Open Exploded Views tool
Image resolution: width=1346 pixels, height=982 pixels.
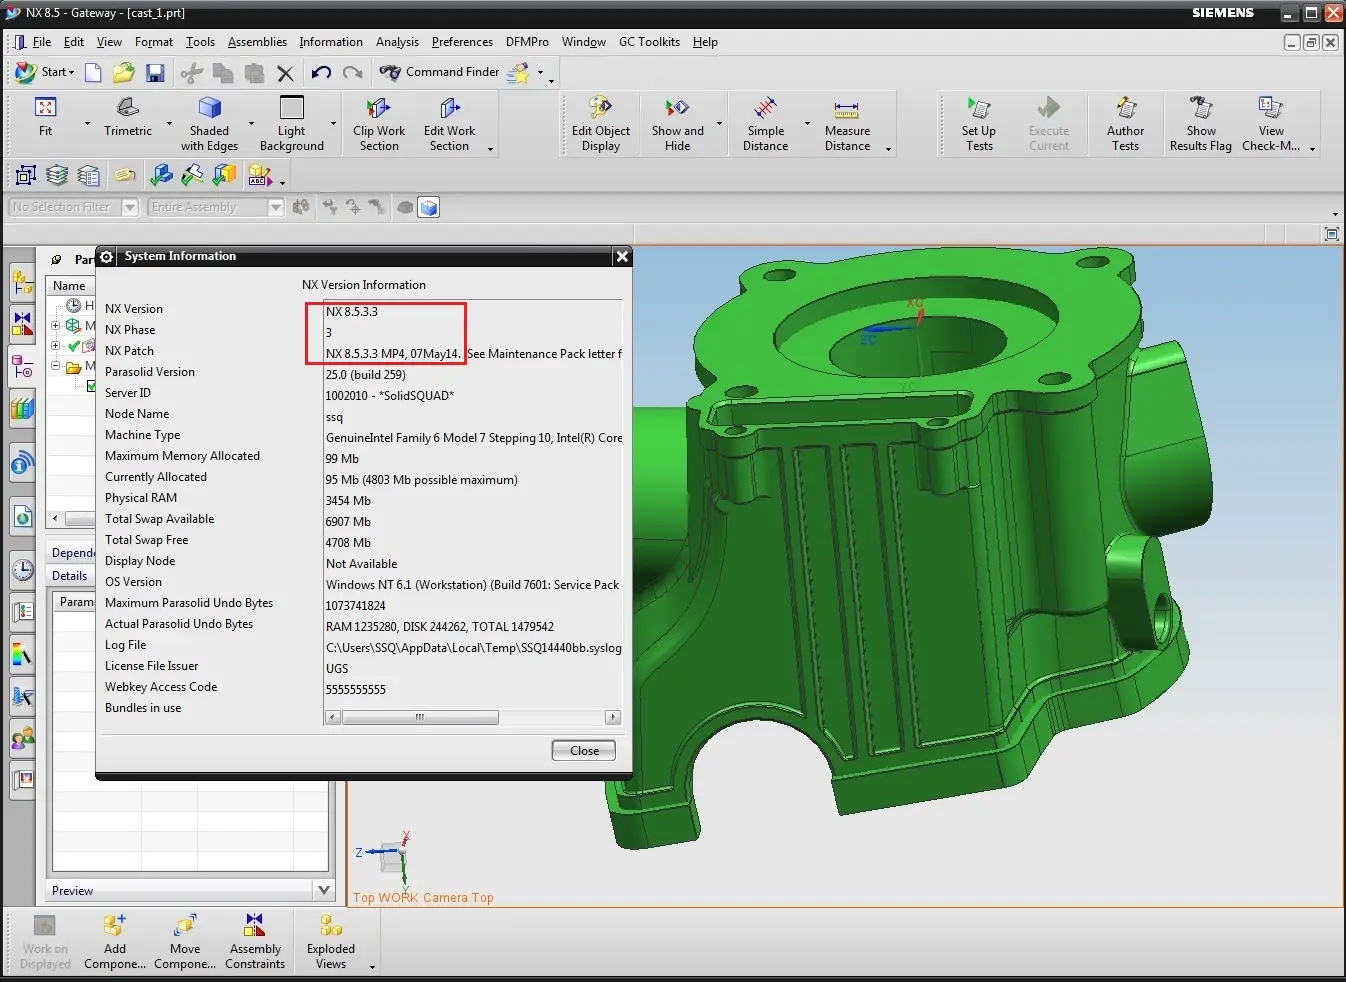click(x=331, y=941)
